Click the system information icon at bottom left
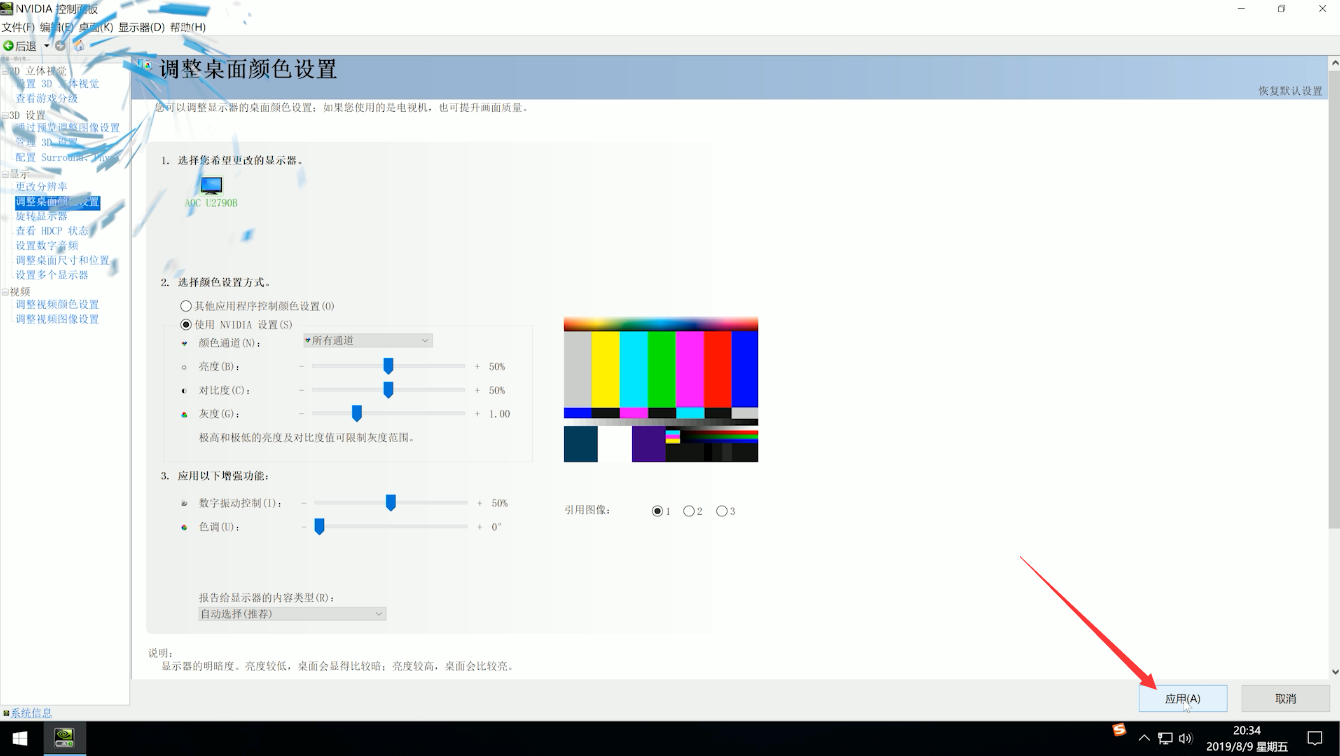This screenshot has height=756, width=1340. click(6, 713)
